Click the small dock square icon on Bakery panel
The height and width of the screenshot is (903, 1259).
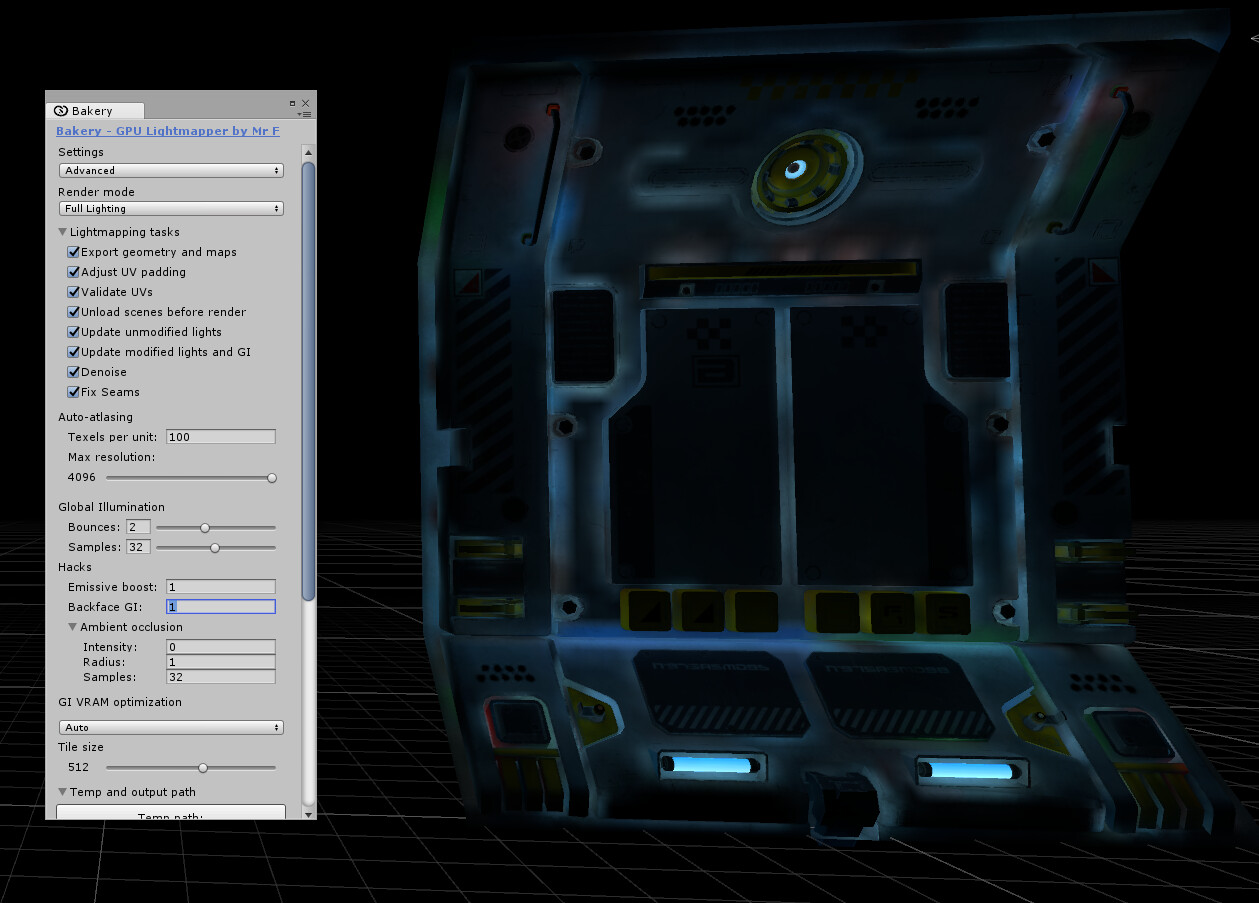point(292,103)
